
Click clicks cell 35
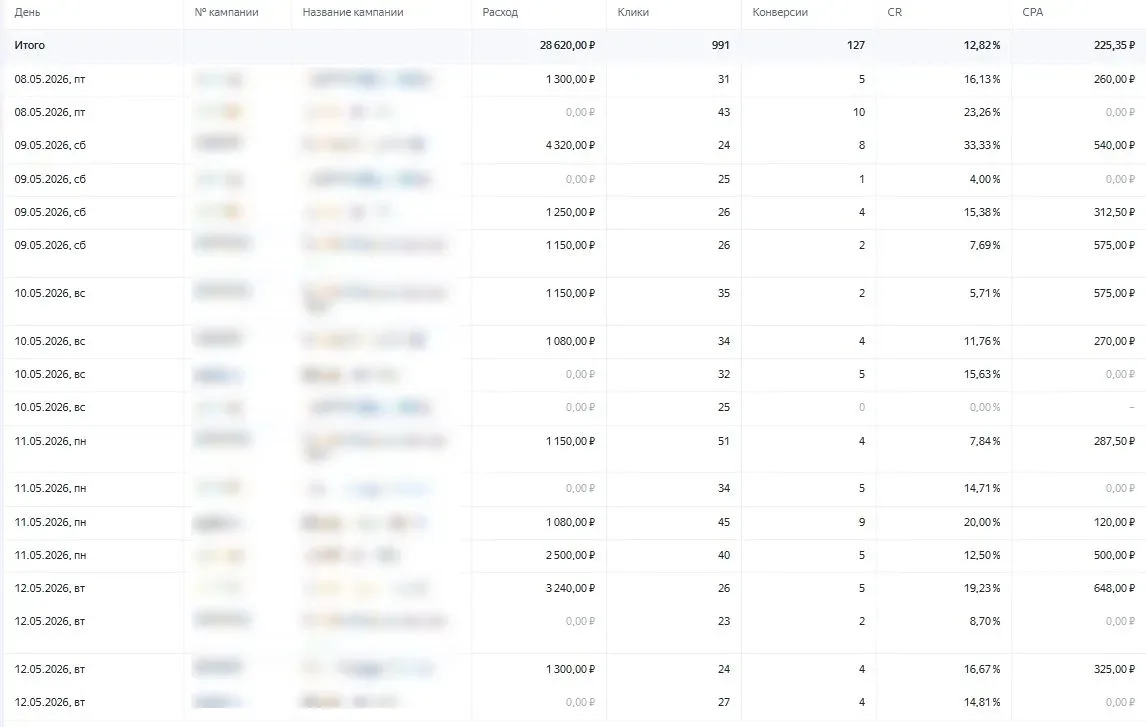pyautogui.click(x=724, y=293)
